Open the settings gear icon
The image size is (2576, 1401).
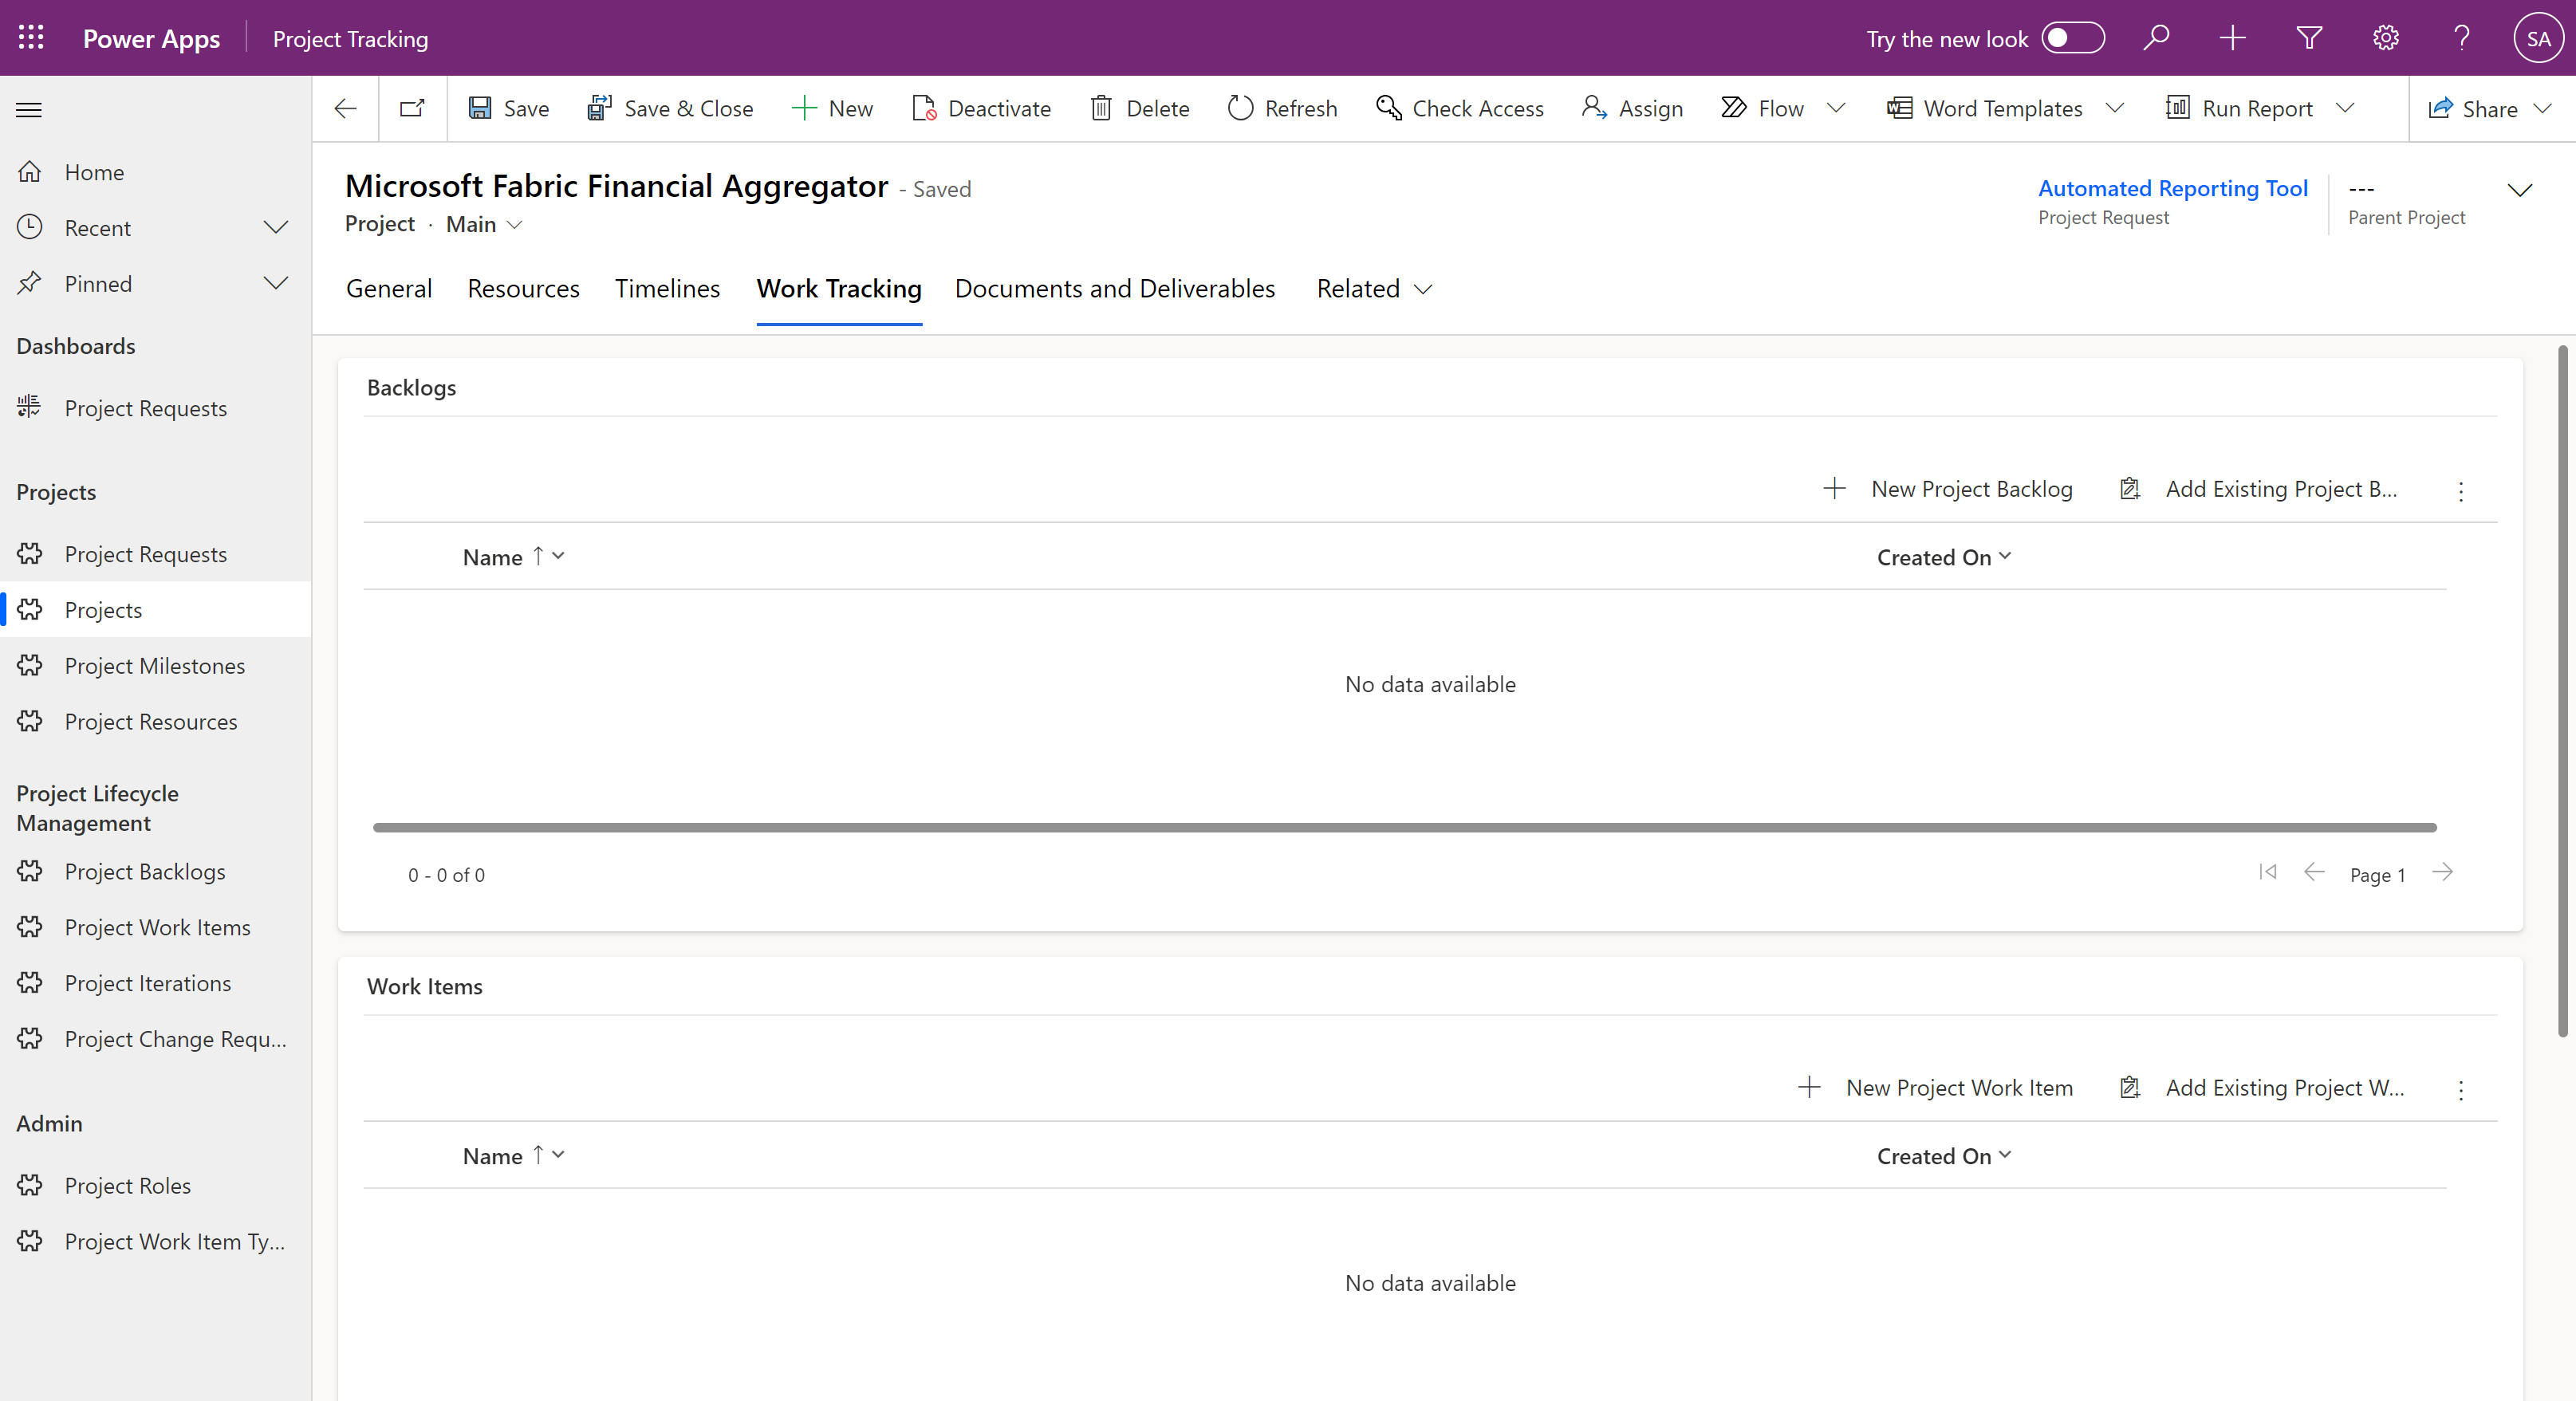[2386, 38]
